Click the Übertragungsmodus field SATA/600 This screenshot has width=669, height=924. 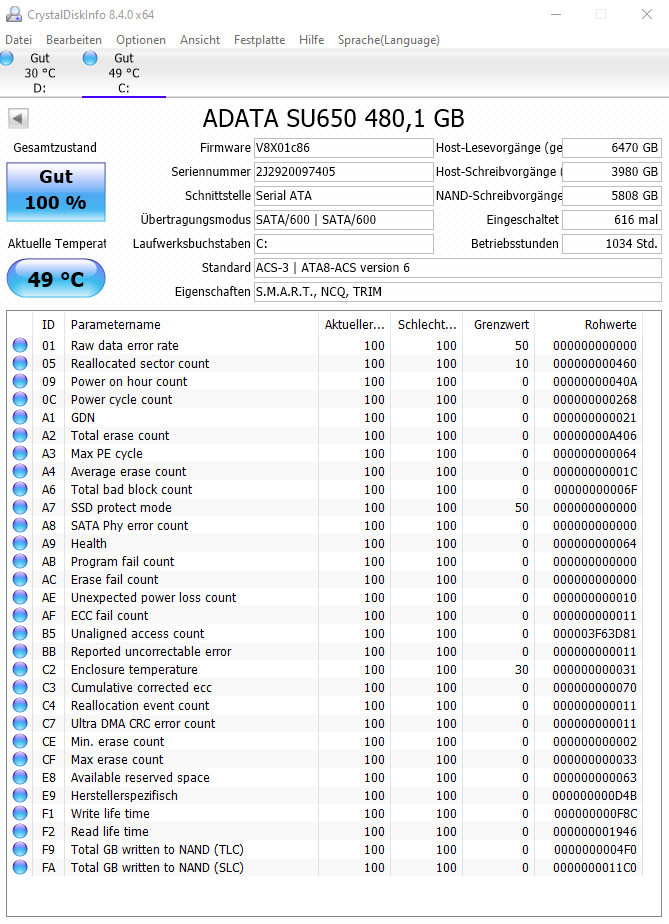[x=344, y=220]
